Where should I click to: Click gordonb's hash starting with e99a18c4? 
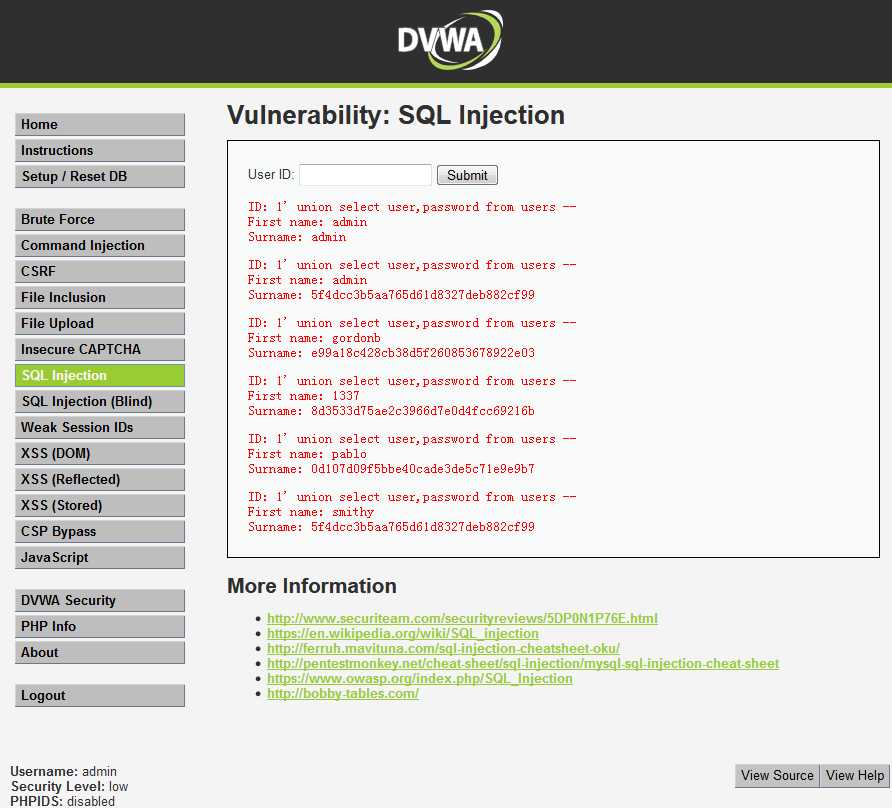[x=423, y=353]
